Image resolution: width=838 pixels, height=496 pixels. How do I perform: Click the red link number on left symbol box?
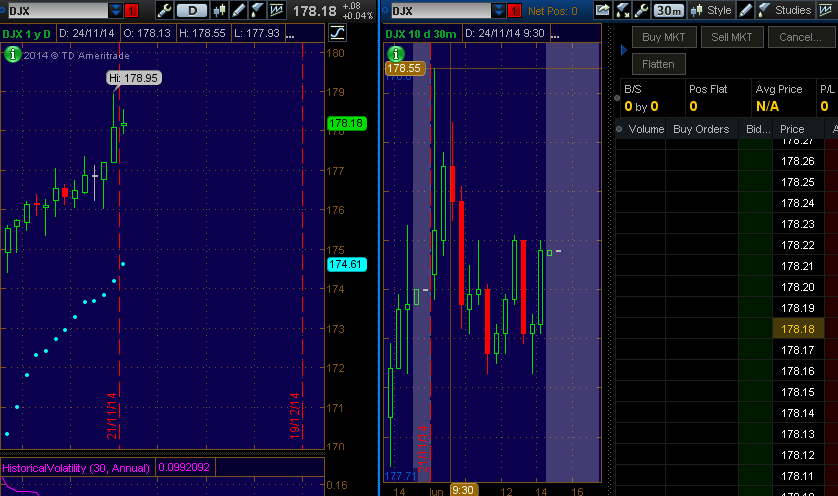[132, 11]
